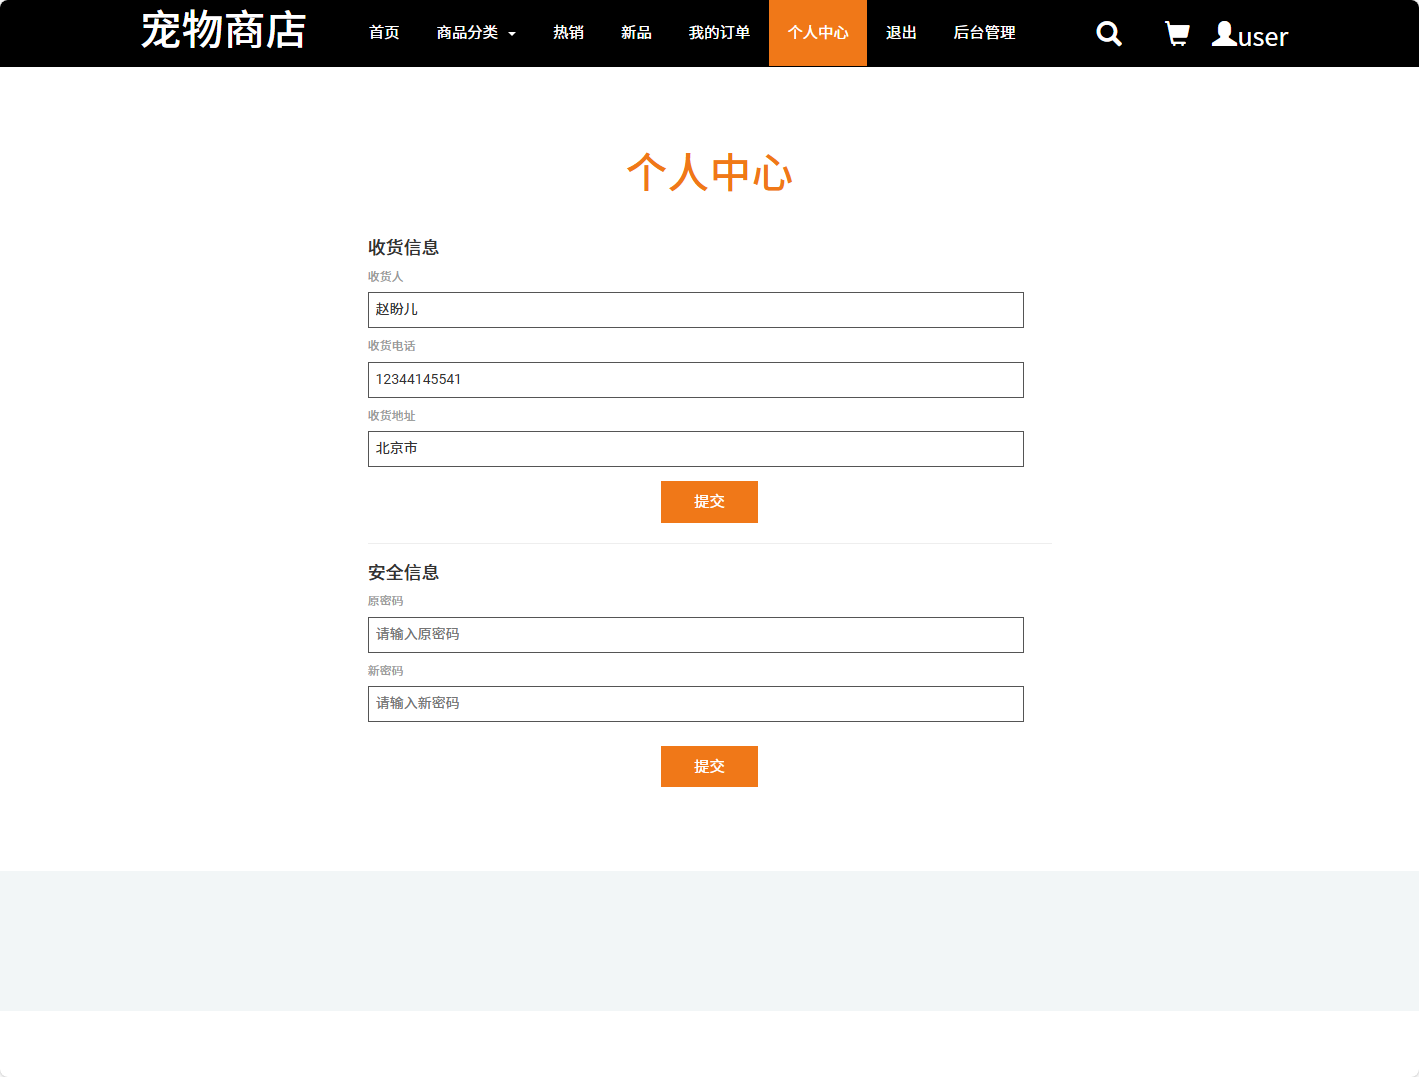Click the 个人中心 orange page heading
Image resolution: width=1419 pixels, height=1077 pixels.
tap(709, 171)
